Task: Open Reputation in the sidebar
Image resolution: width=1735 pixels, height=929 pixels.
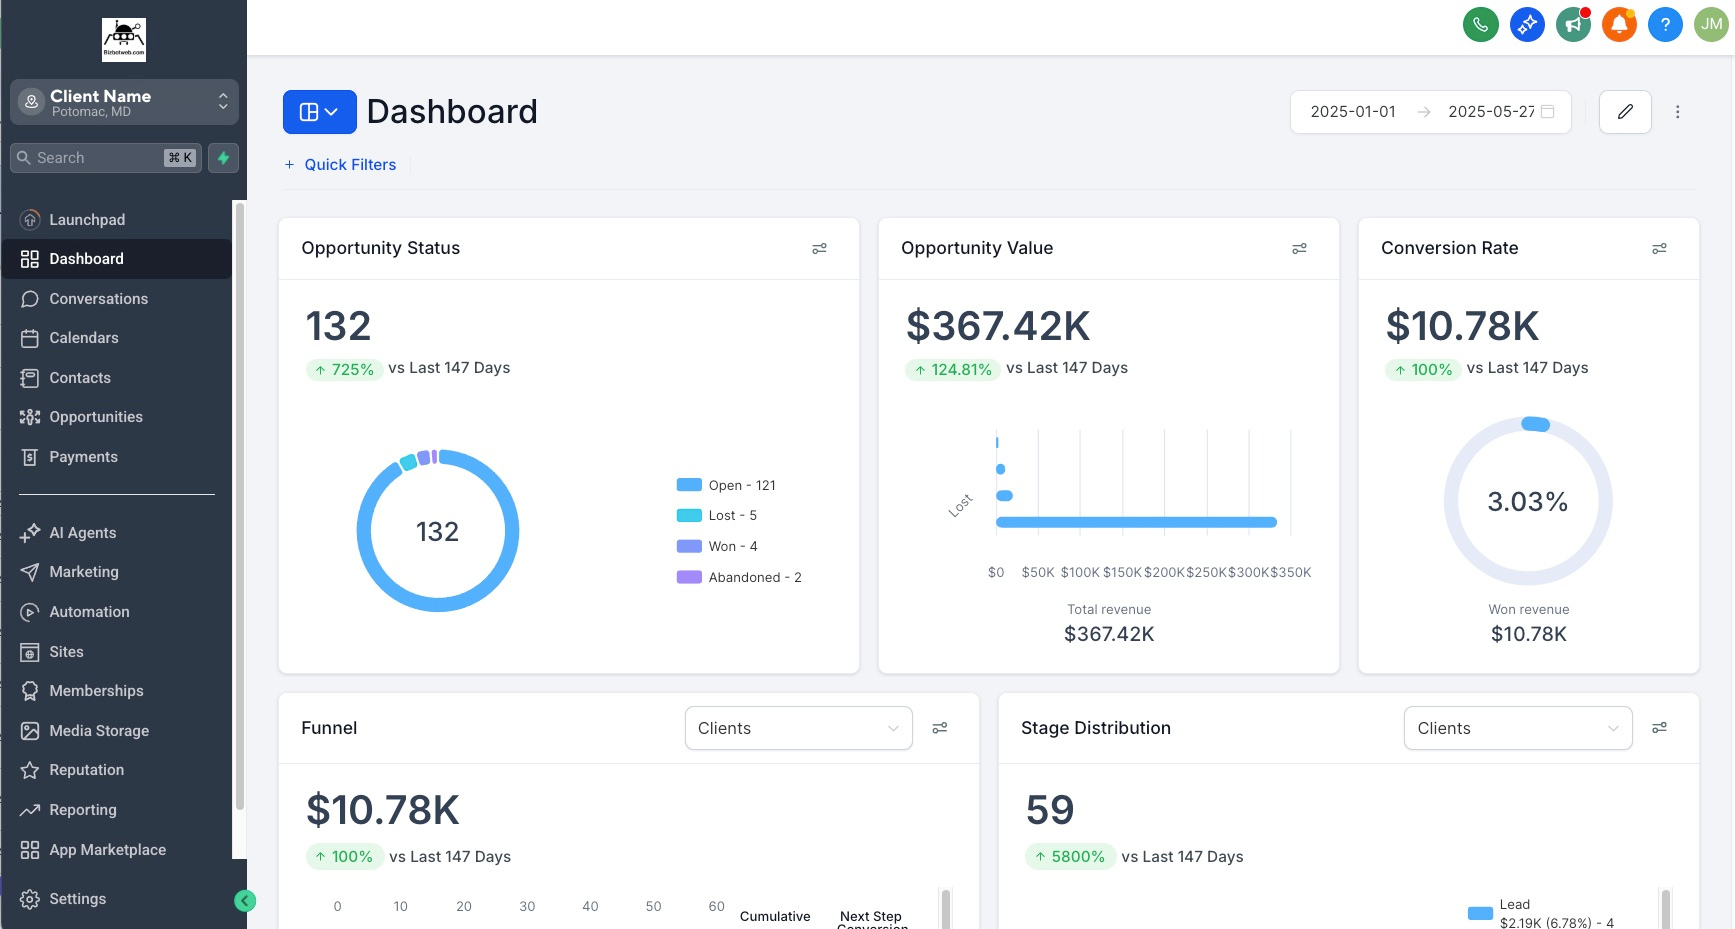Action: pyautogui.click(x=116, y=770)
